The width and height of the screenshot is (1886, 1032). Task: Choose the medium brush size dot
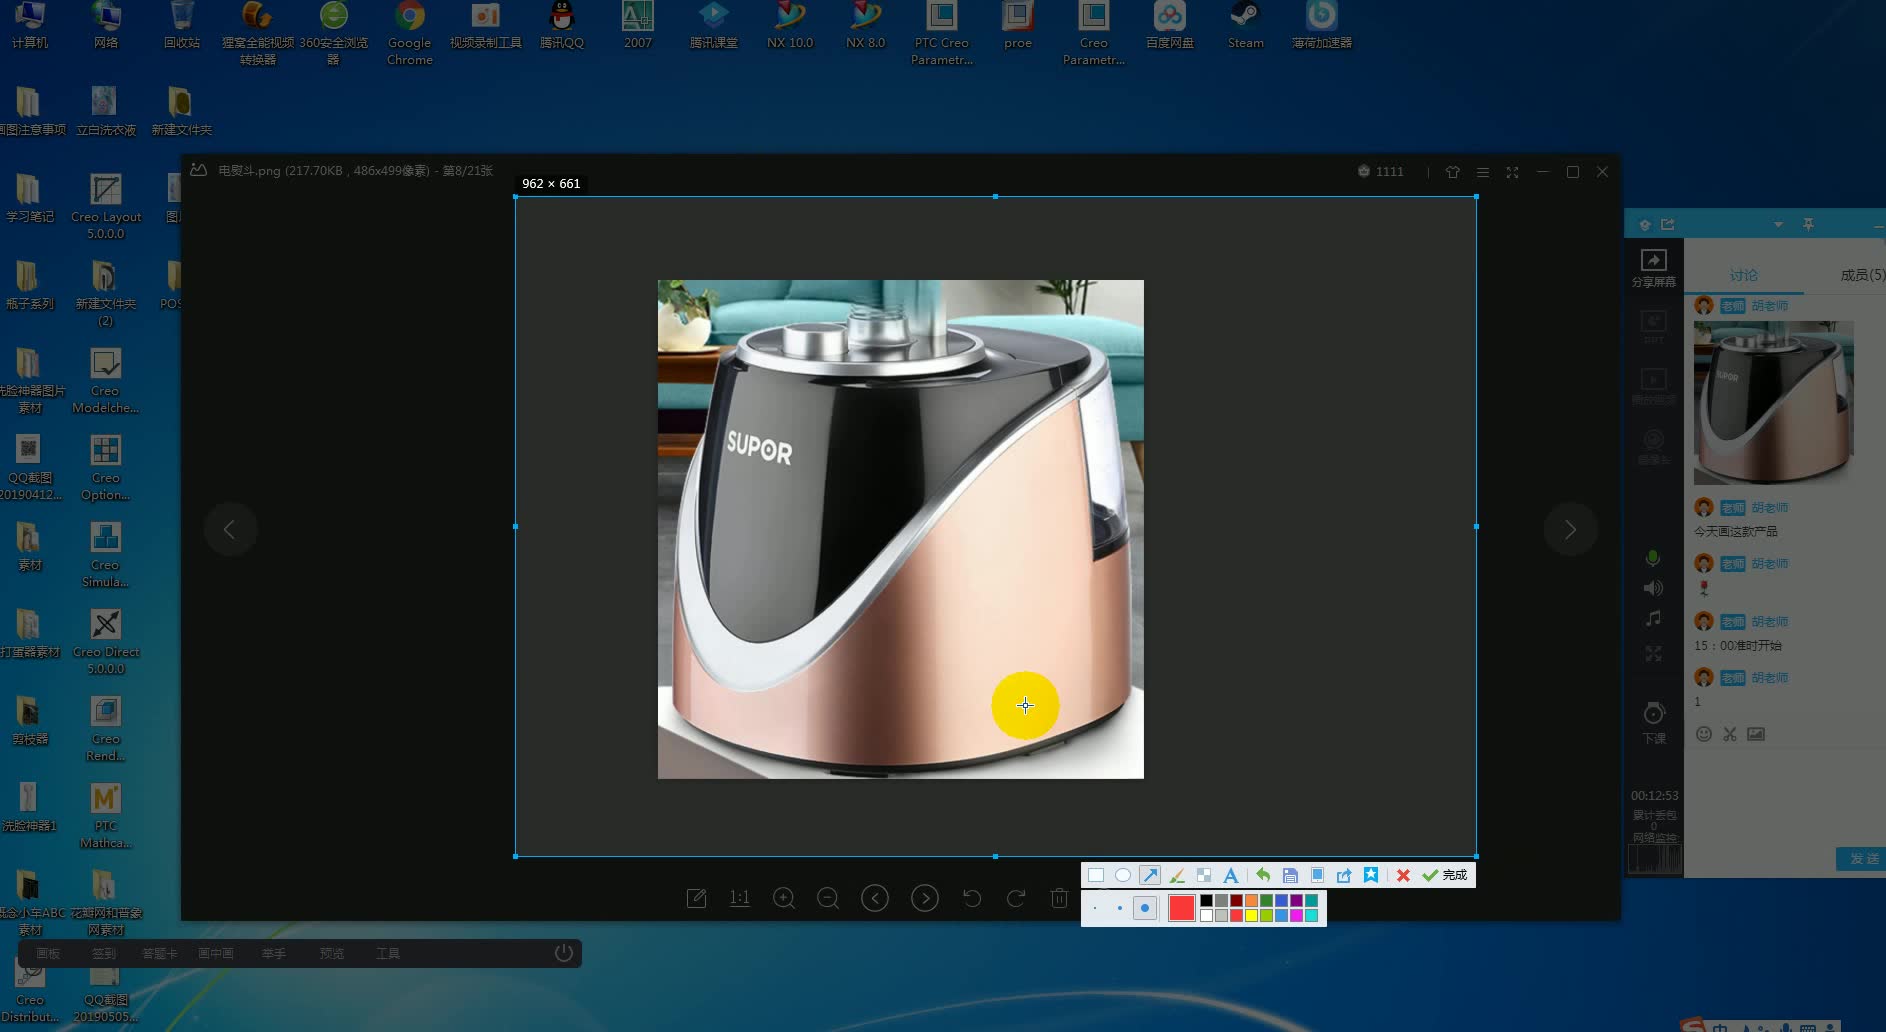1119,908
